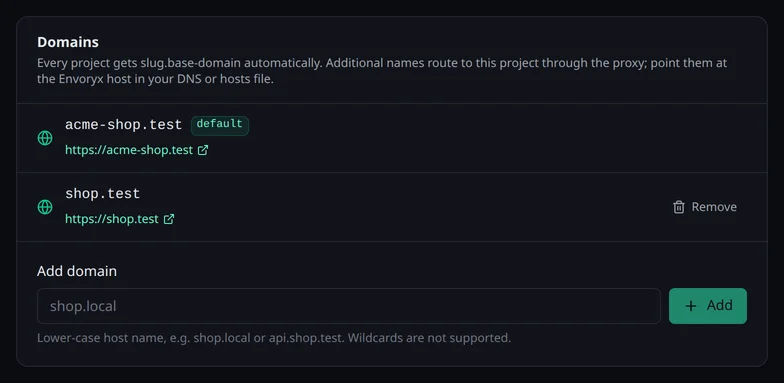The image size is (784, 383).
Task: Click the globe icon beside acme-shop.test
Action: (45, 138)
